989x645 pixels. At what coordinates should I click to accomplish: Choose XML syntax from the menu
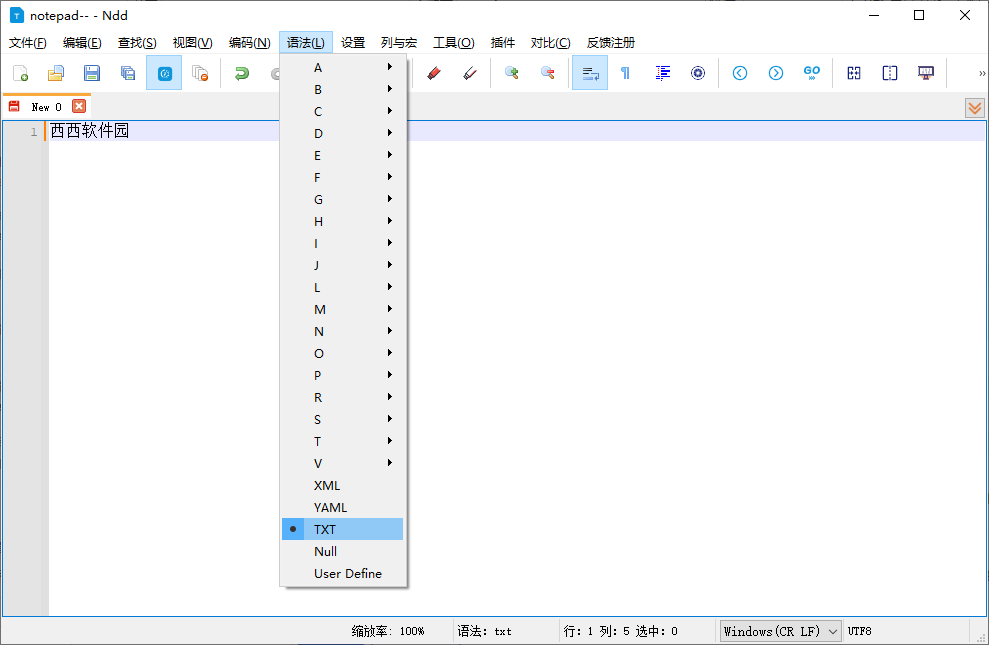pyautogui.click(x=342, y=485)
